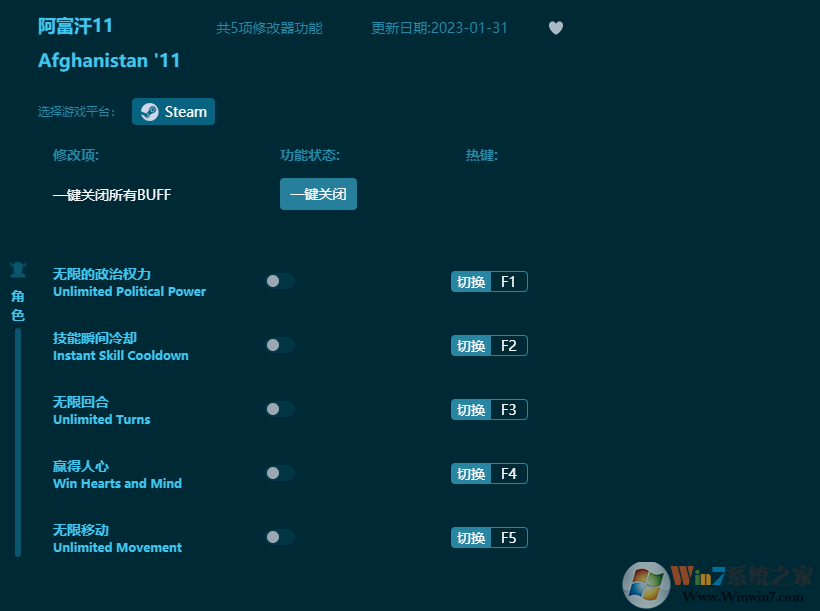
Task: Turn on Unlimited Turns switch
Action: pyautogui.click(x=280, y=409)
